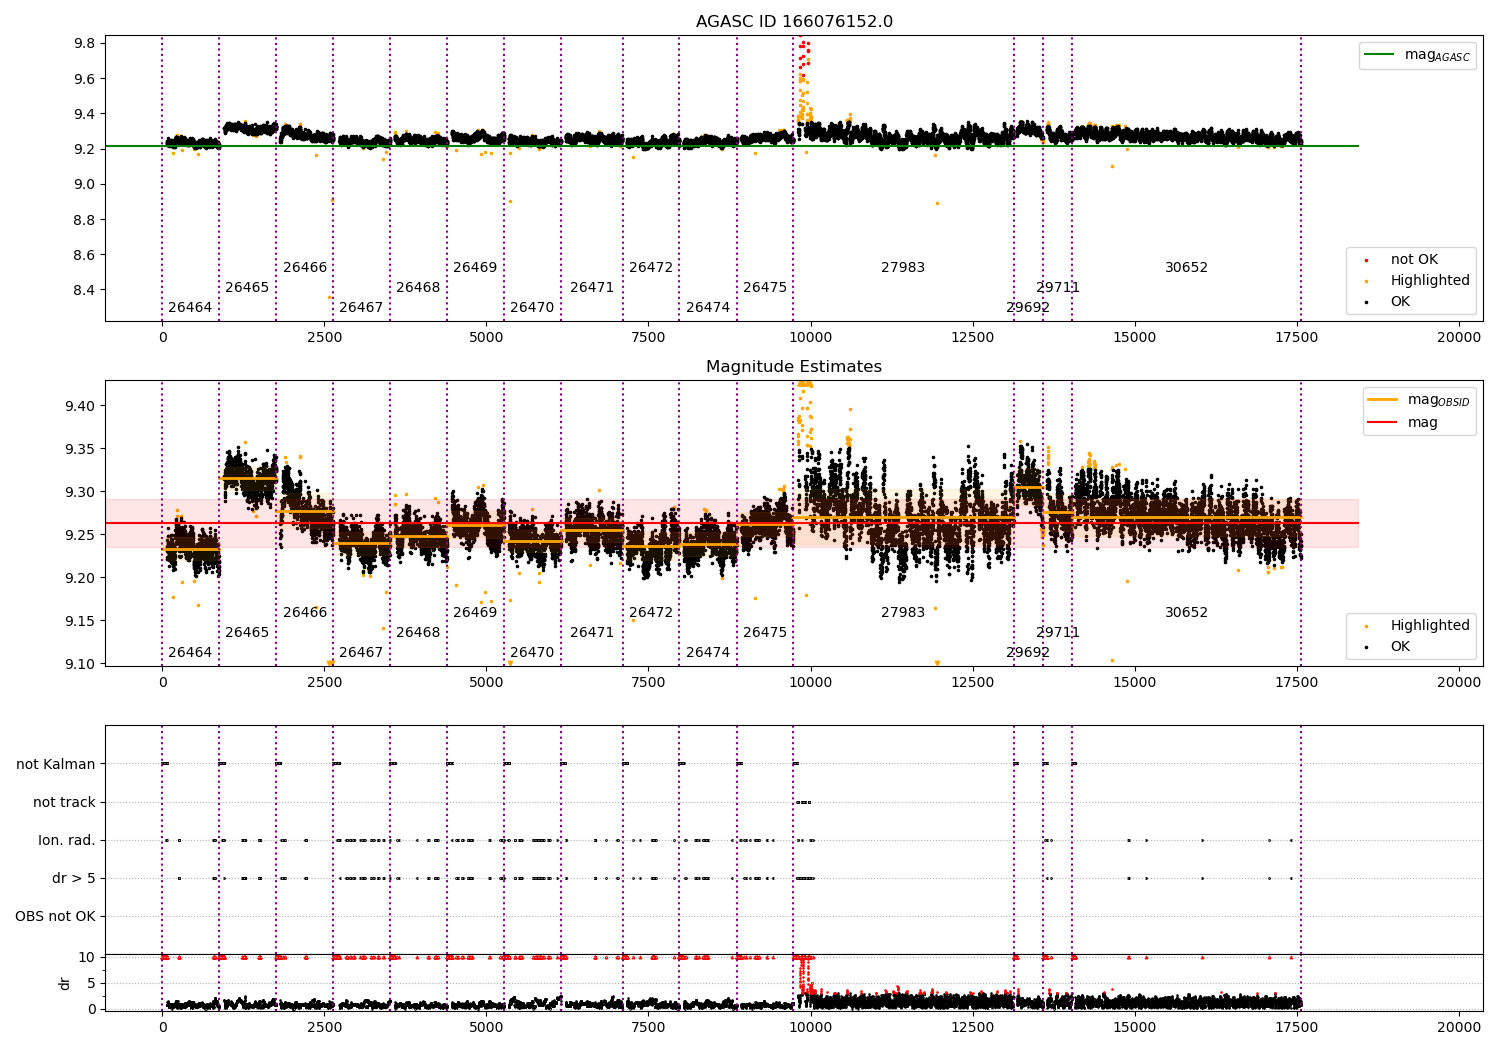Image resolution: width=1500 pixels, height=1050 pixels.
Task: Click OBSID label 29711 in the AGASC ID plot
Action: pyautogui.click(x=1058, y=288)
